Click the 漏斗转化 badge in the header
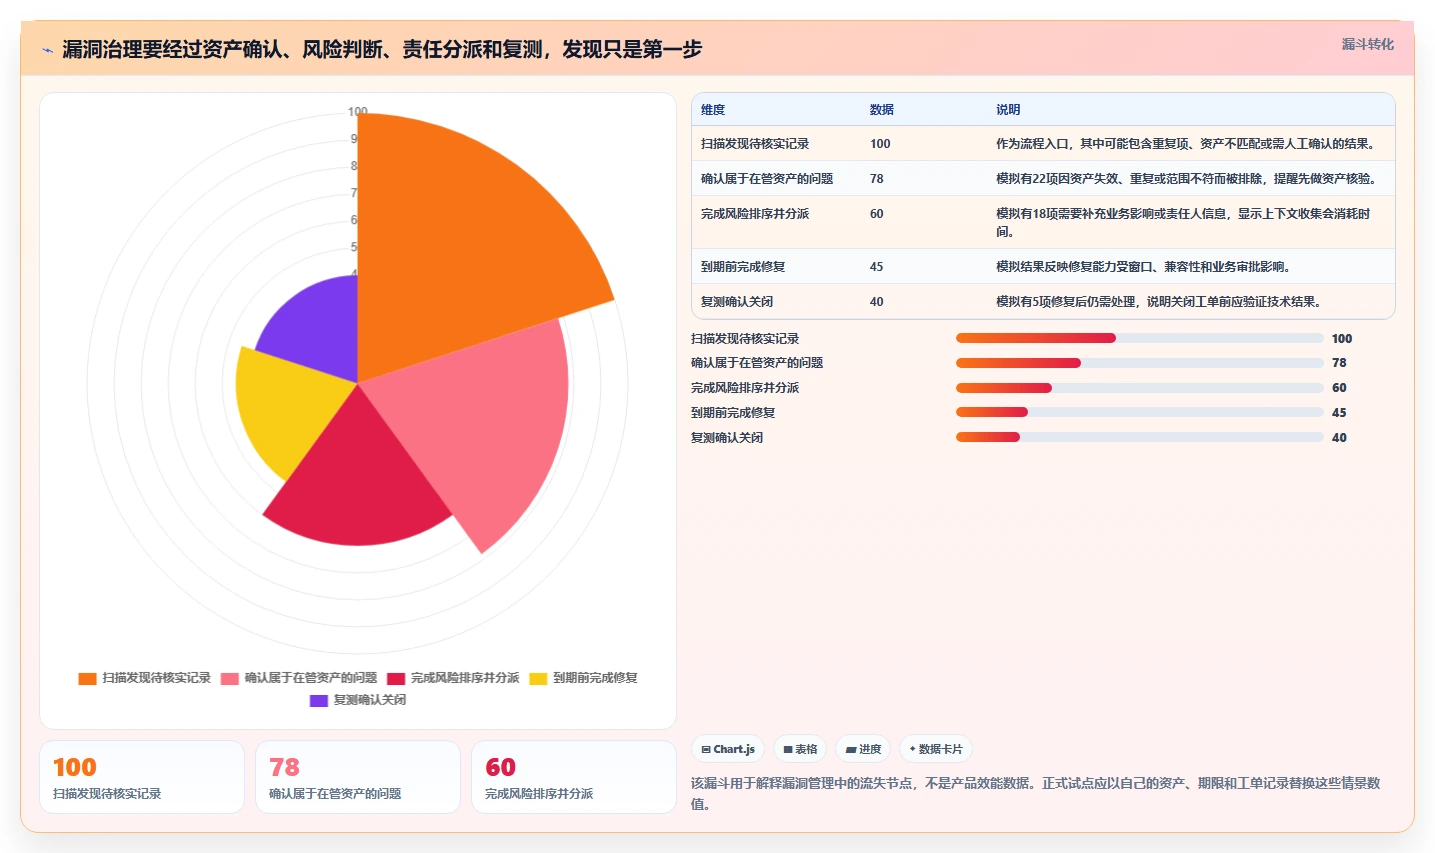The width and height of the screenshot is (1435, 853). click(1367, 44)
